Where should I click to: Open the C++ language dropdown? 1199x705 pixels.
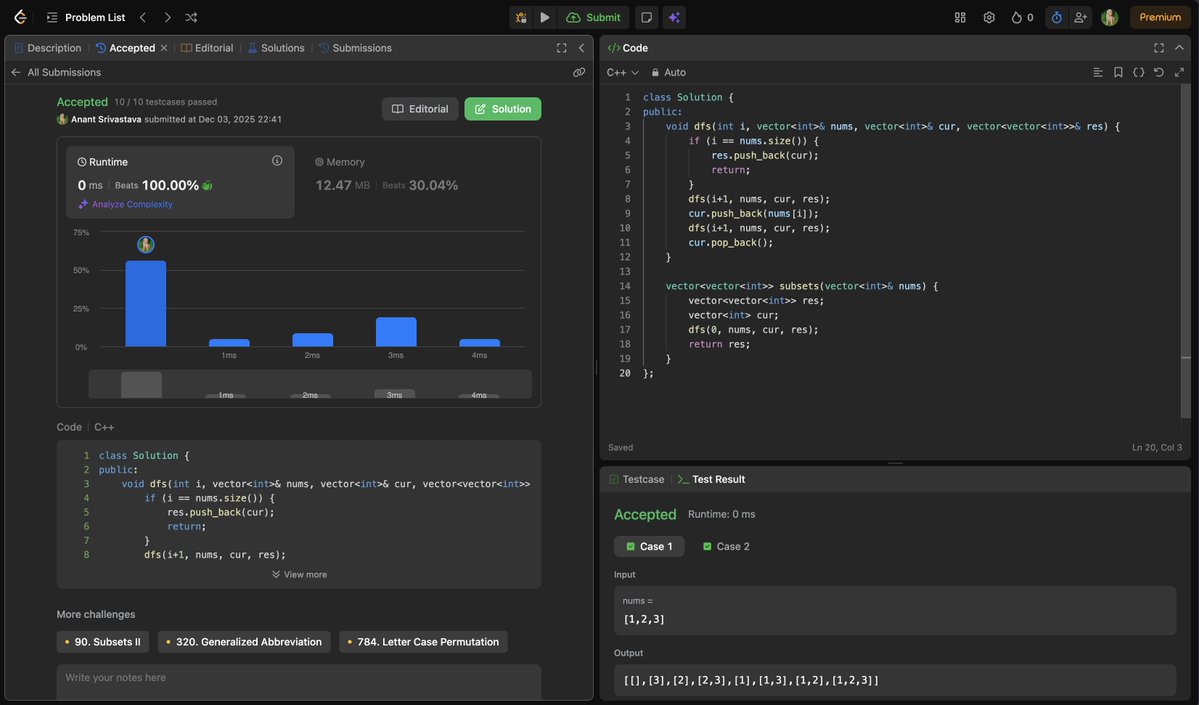click(622, 72)
